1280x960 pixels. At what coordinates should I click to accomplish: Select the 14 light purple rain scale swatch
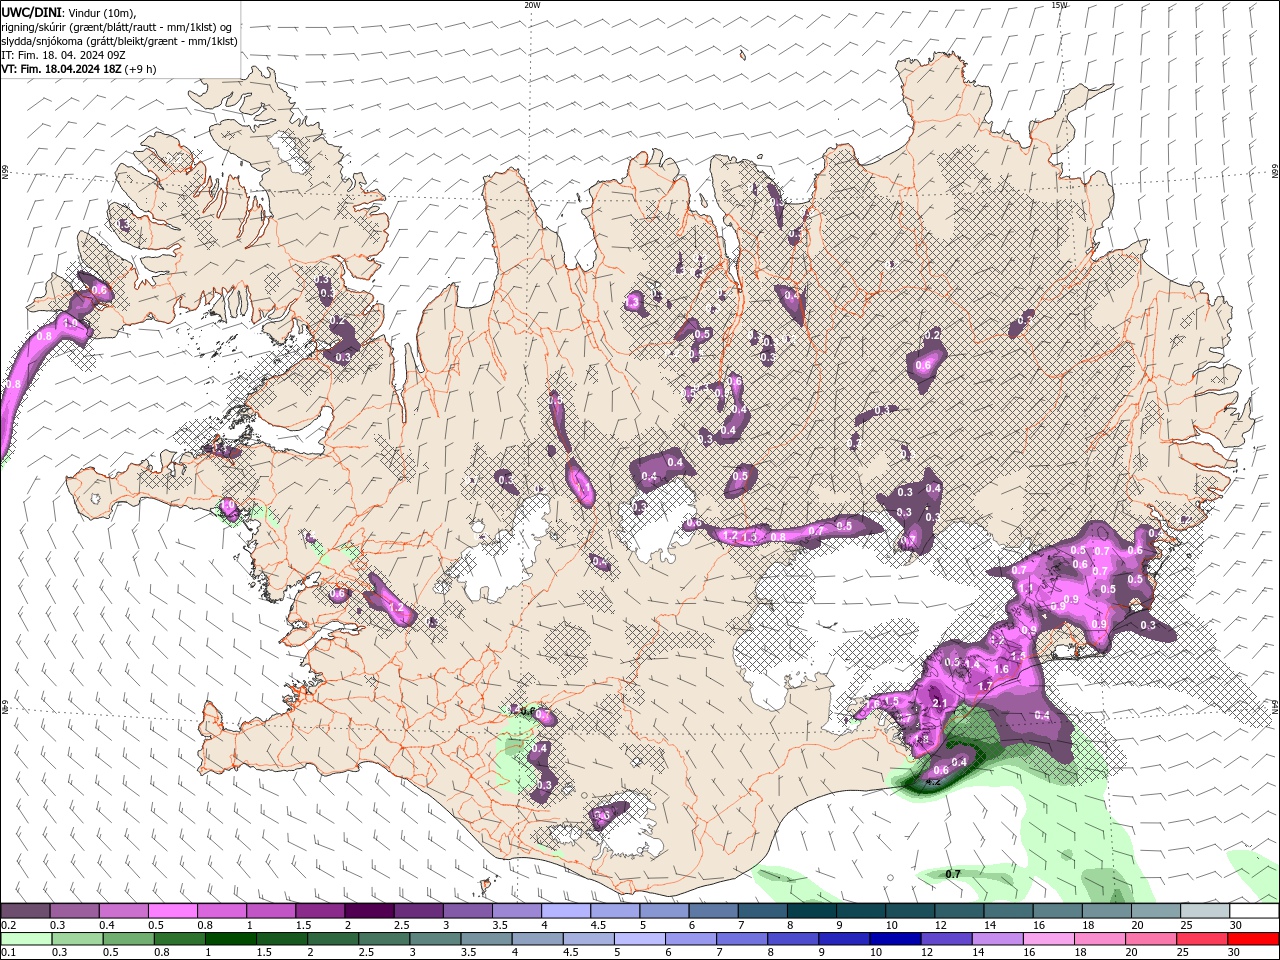pyautogui.click(x=997, y=939)
